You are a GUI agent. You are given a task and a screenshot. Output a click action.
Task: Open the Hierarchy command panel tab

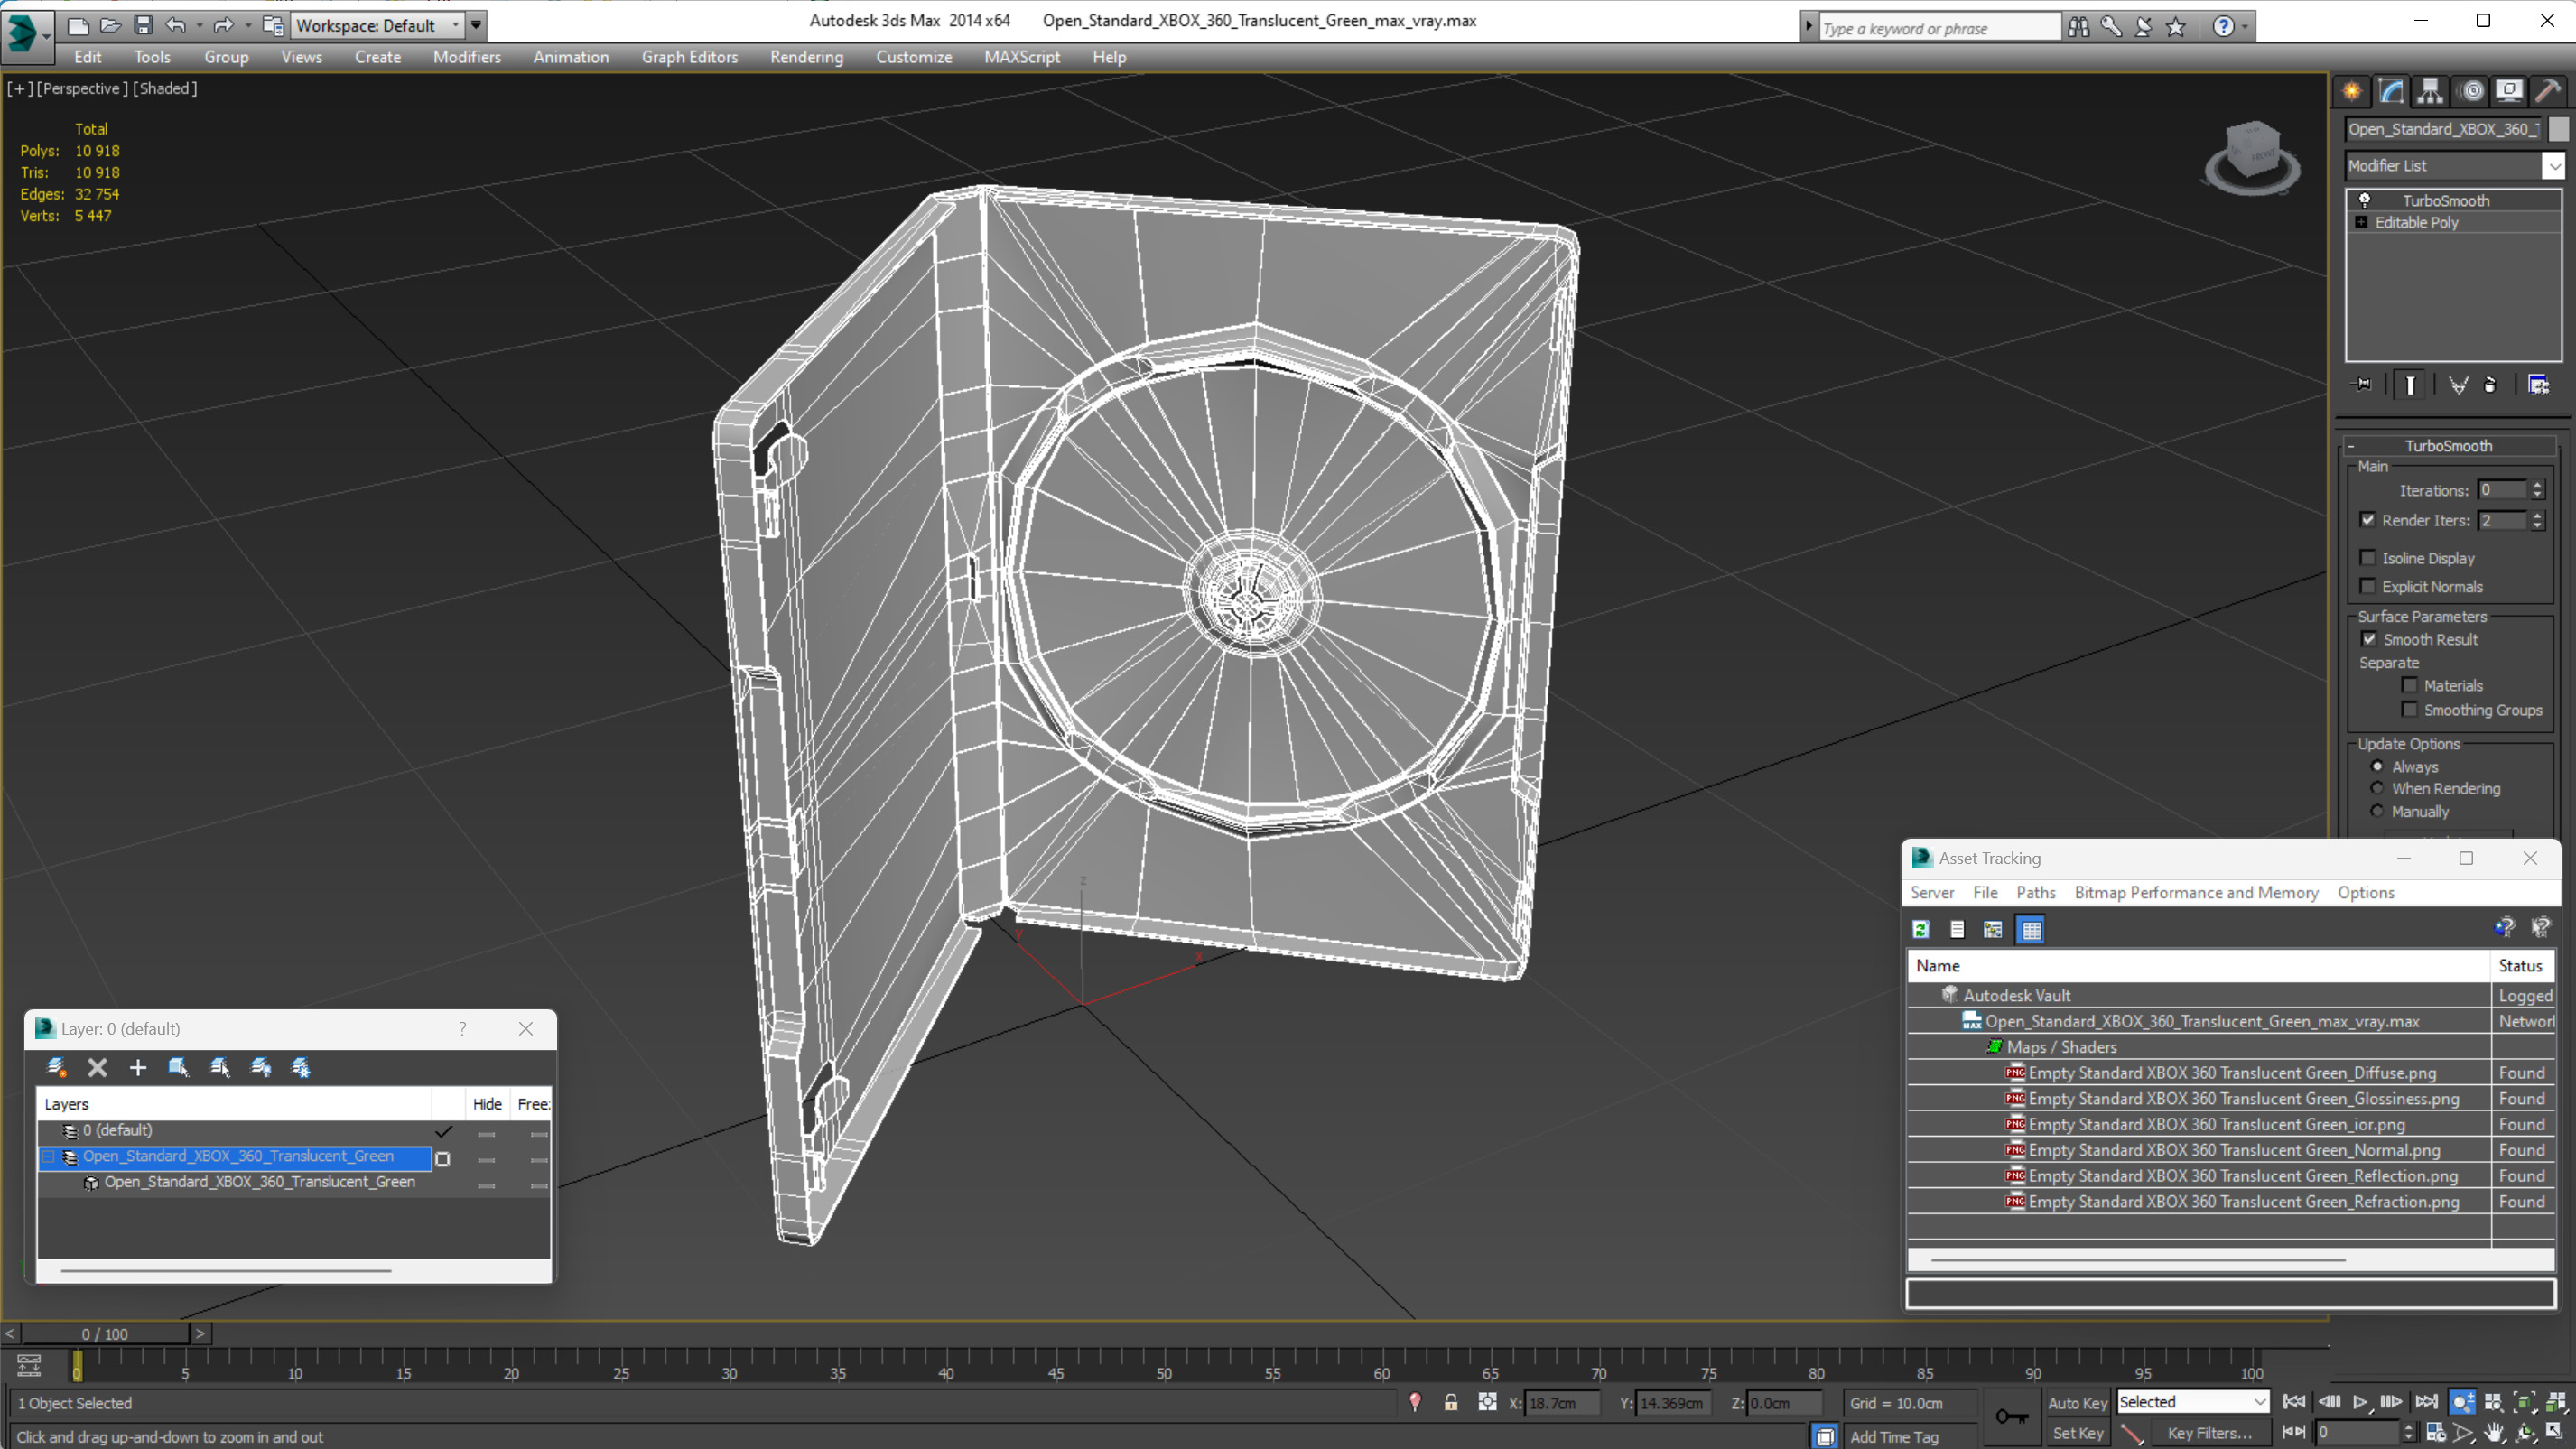[2430, 91]
